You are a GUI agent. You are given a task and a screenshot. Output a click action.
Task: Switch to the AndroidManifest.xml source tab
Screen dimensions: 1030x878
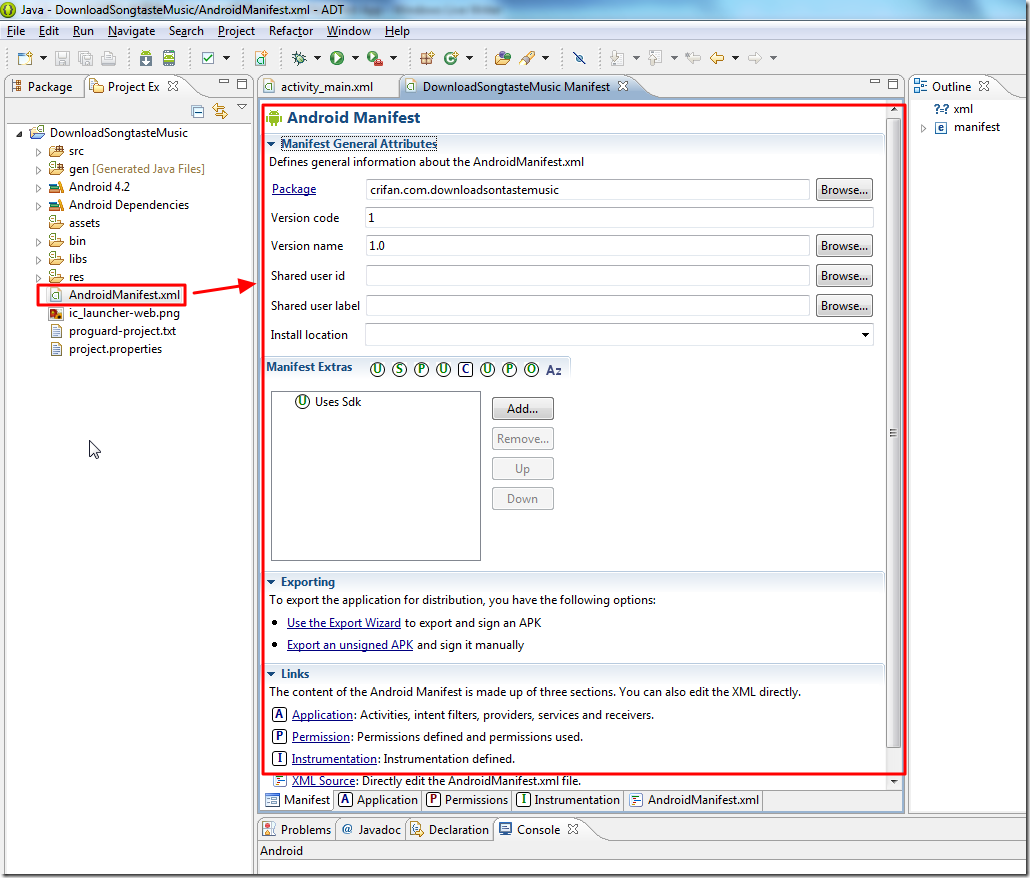click(695, 800)
